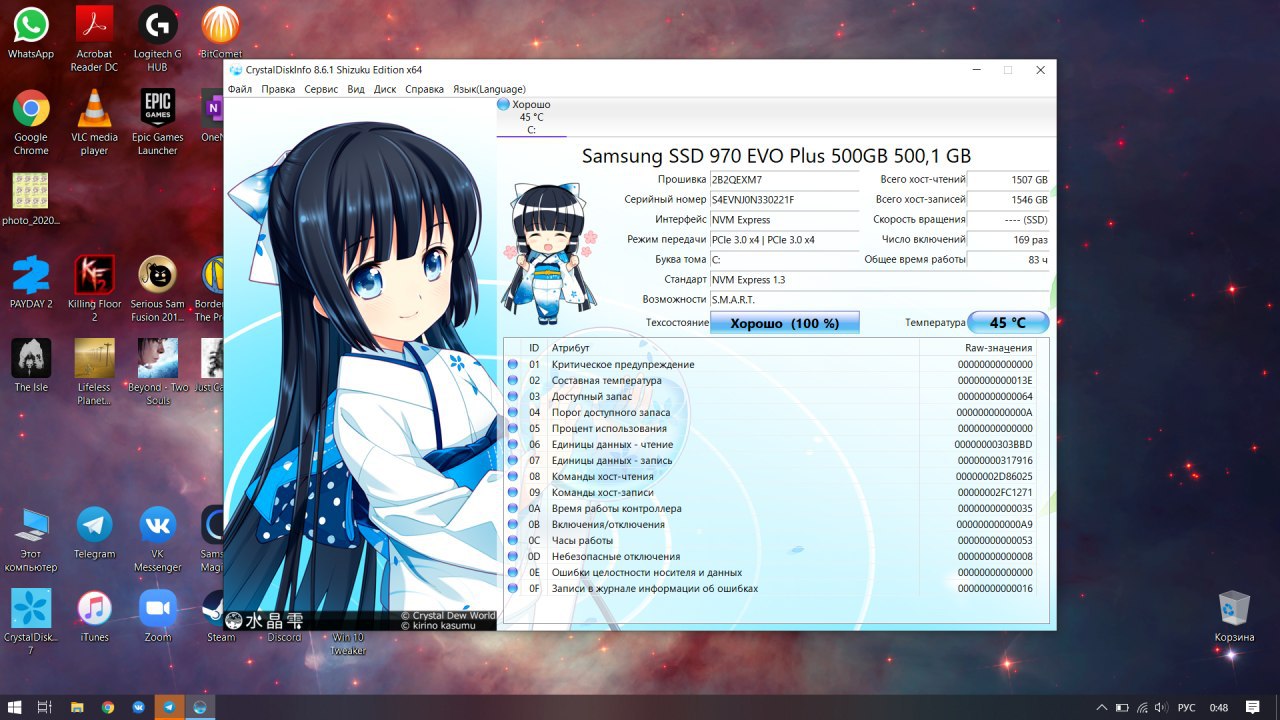This screenshot has width=1280, height=720.
Task: Select Небезопасные отключения attribute row
Action: coord(771,557)
